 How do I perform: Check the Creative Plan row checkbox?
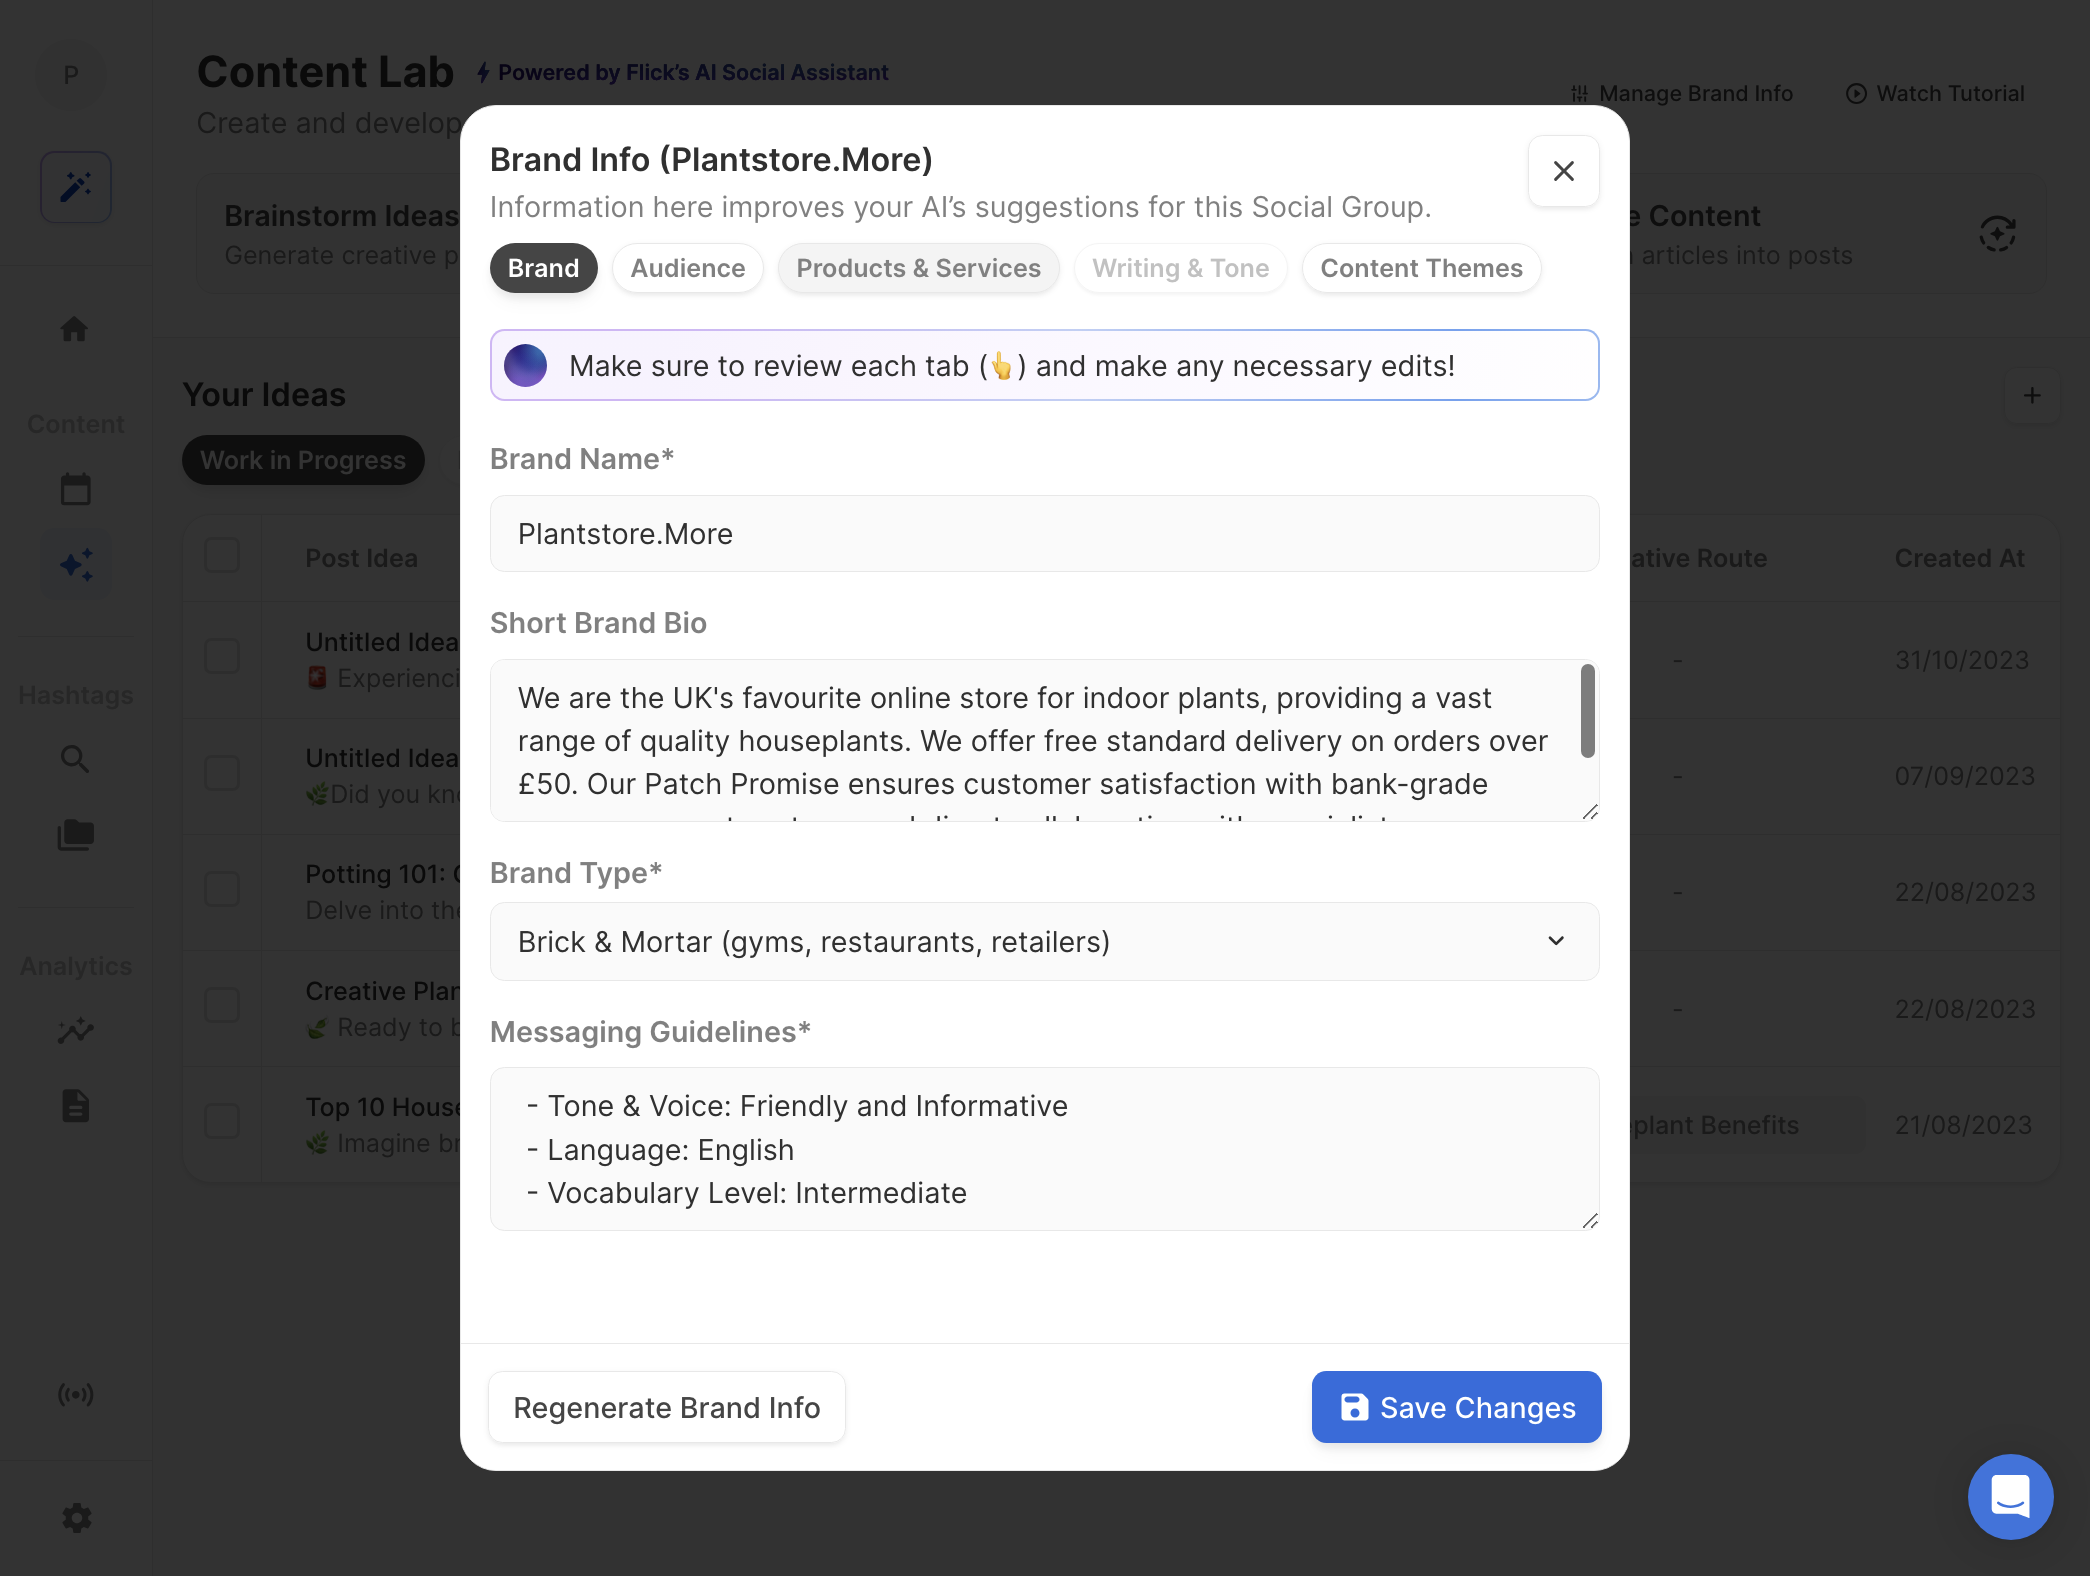click(x=222, y=1005)
